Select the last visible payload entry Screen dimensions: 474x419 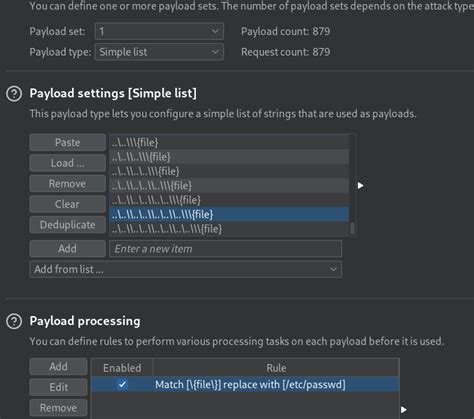229,229
